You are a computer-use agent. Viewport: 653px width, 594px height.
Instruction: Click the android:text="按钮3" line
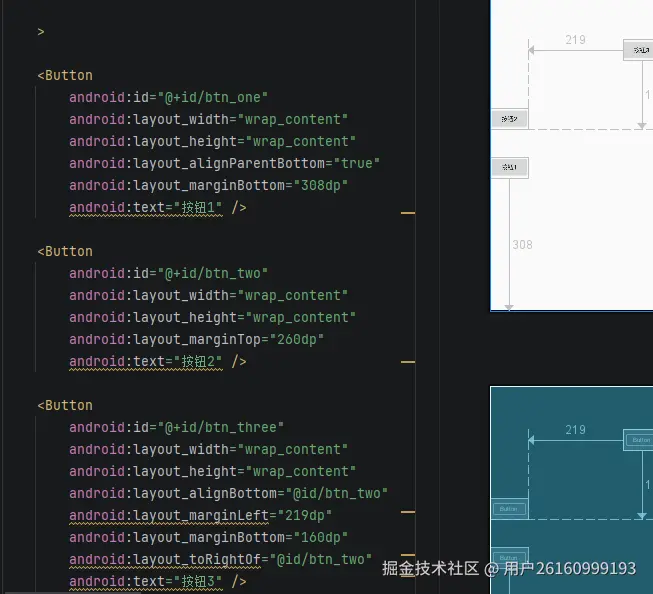click(x=157, y=582)
